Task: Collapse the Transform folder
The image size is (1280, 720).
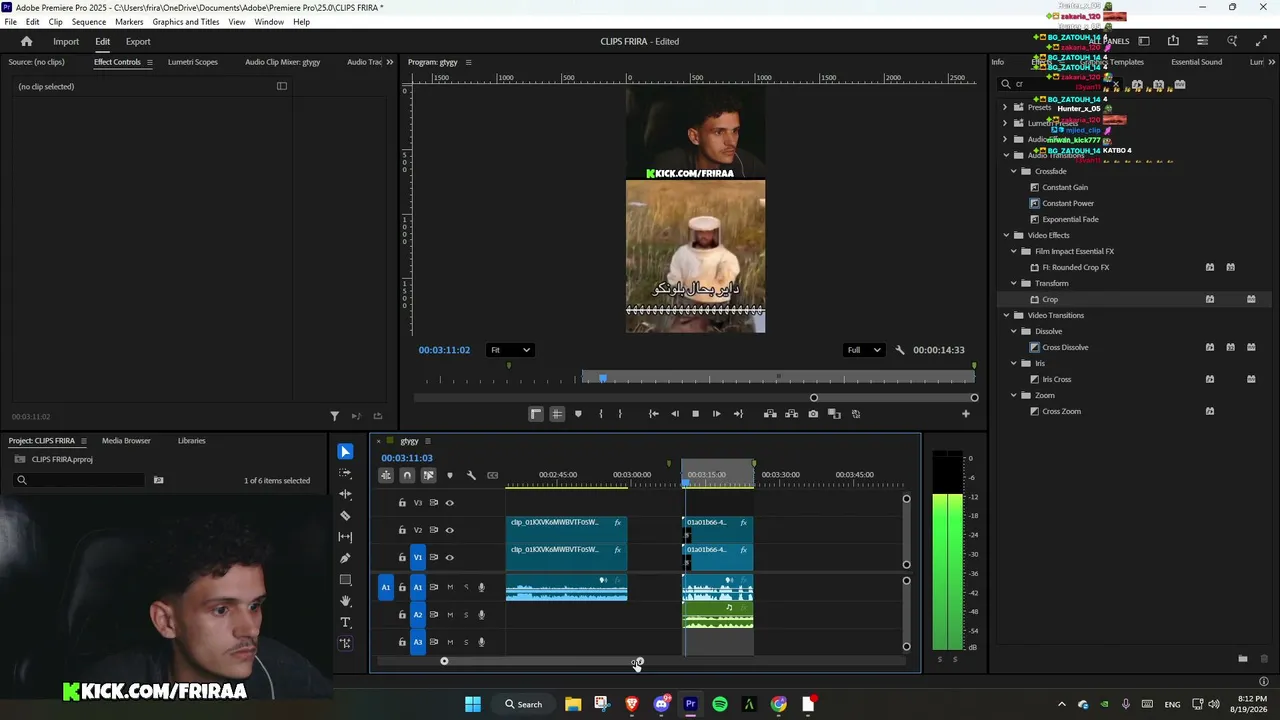Action: [1014, 283]
